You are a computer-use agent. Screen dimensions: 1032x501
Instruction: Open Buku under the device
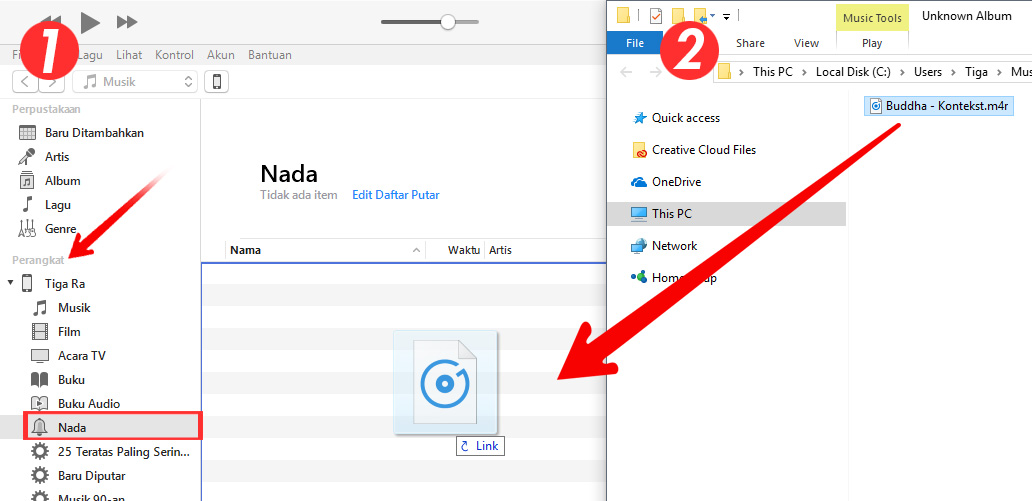tap(71, 380)
